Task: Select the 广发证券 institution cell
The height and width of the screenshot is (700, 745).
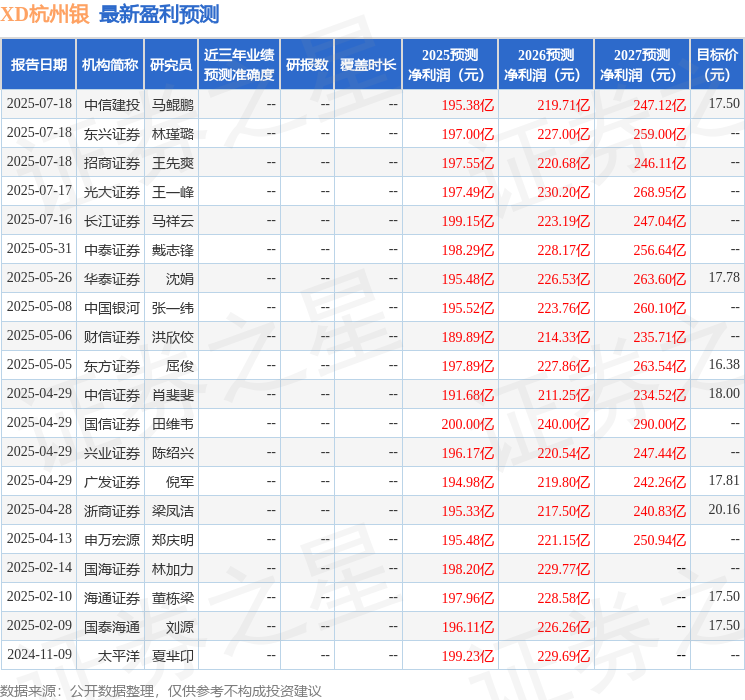Action: tap(112, 482)
